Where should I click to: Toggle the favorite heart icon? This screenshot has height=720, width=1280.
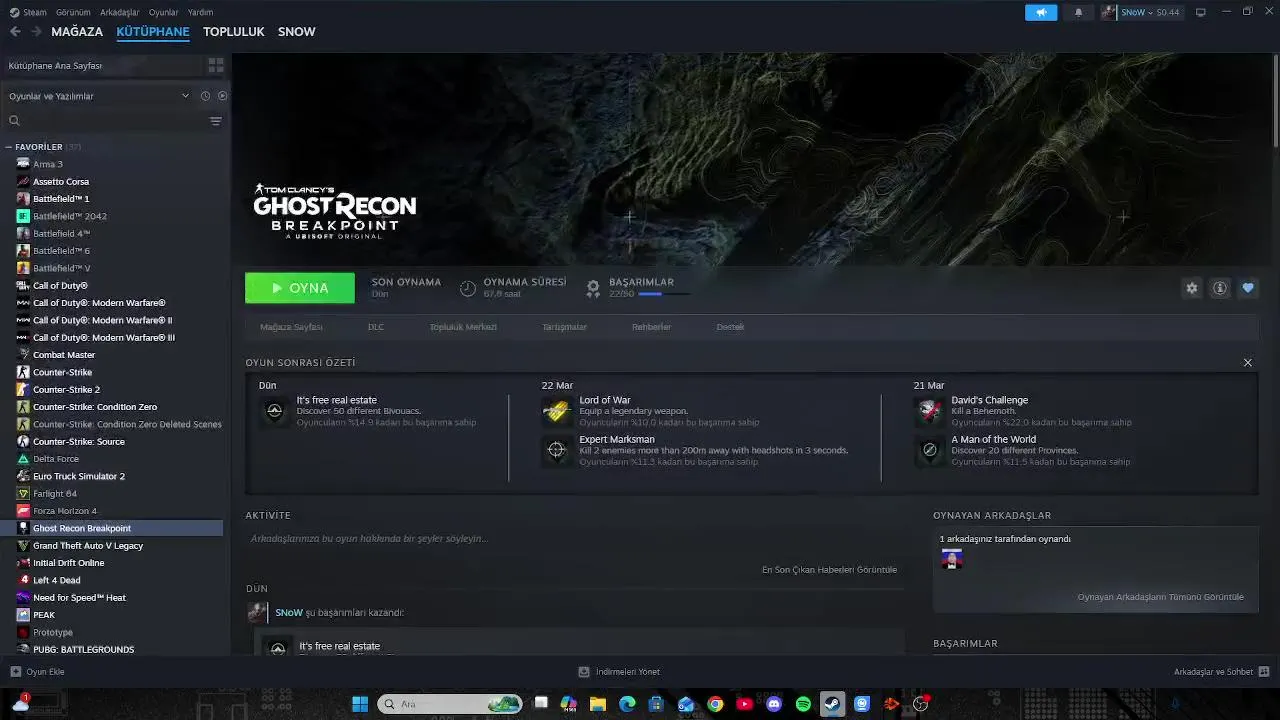(1248, 288)
